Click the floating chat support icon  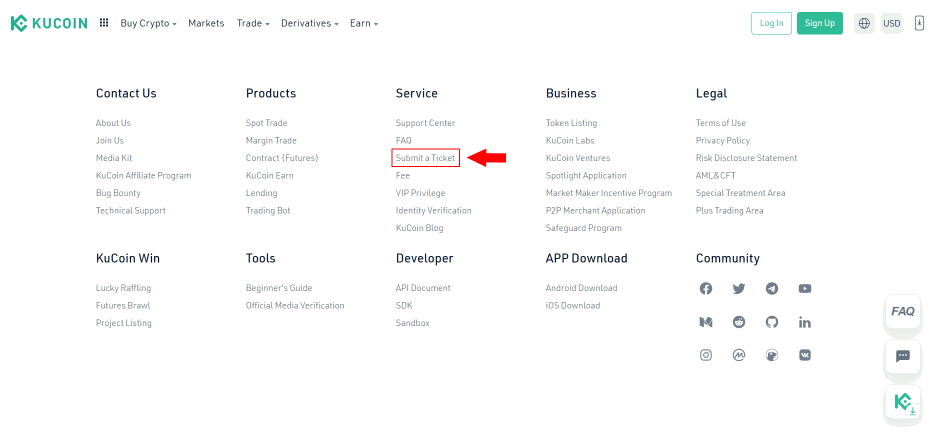902,356
